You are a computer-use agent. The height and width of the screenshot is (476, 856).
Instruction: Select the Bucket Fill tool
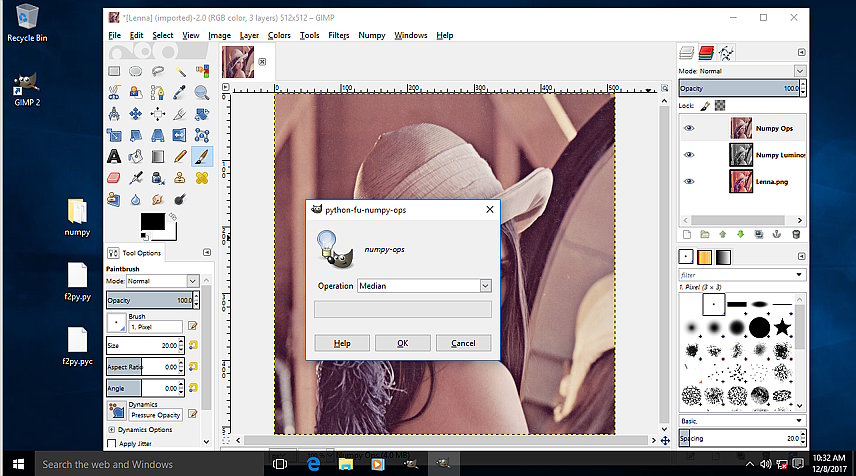[135, 157]
